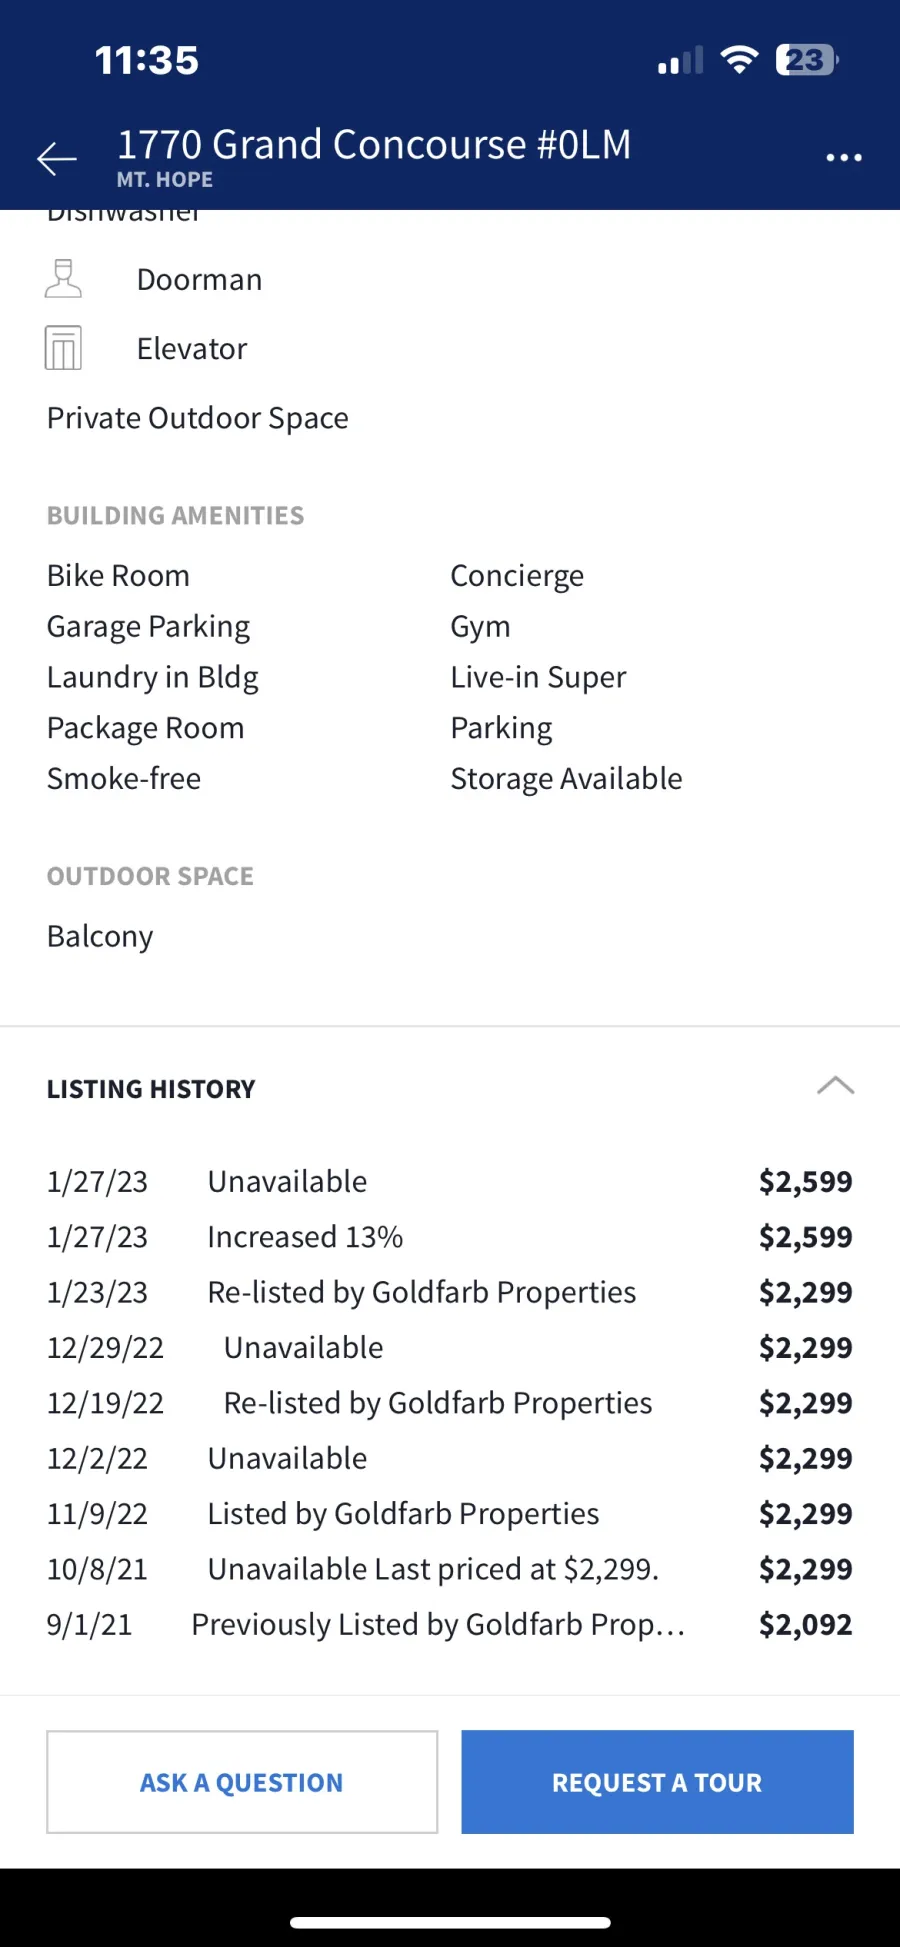Tap the Listing History heading
The image size is (900, 1947).
point(151,1089)
